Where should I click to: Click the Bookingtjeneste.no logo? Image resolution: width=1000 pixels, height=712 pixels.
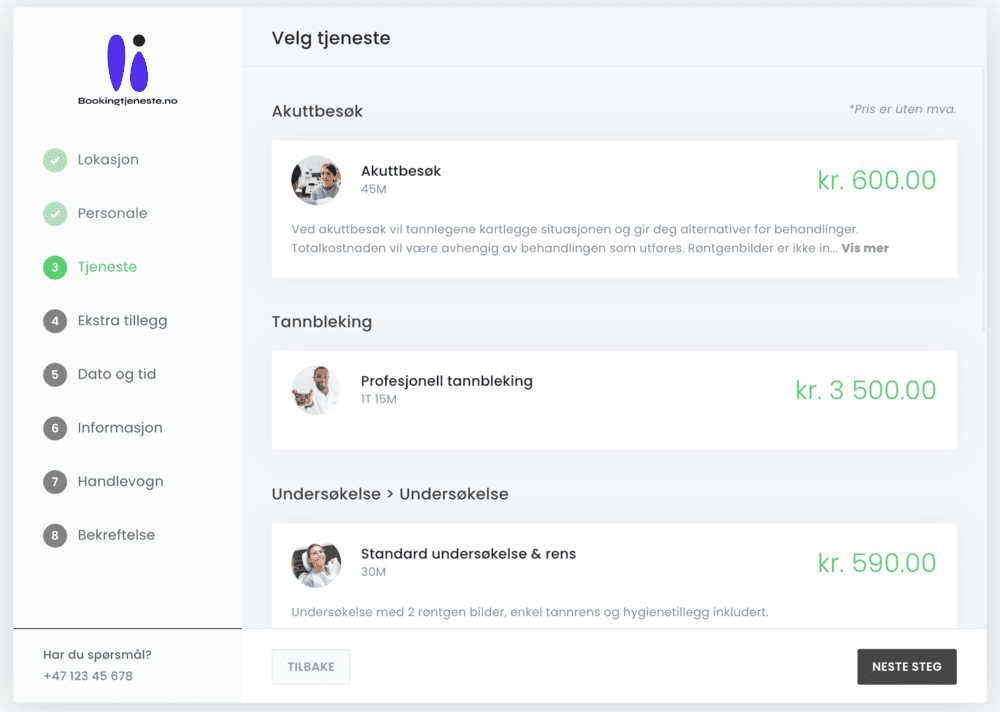pyautogui.click(x=128, y=69)
